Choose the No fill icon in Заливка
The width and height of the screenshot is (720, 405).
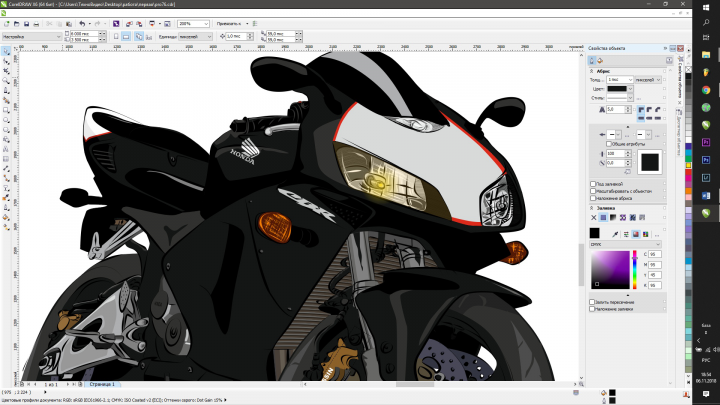pos(594,218)
